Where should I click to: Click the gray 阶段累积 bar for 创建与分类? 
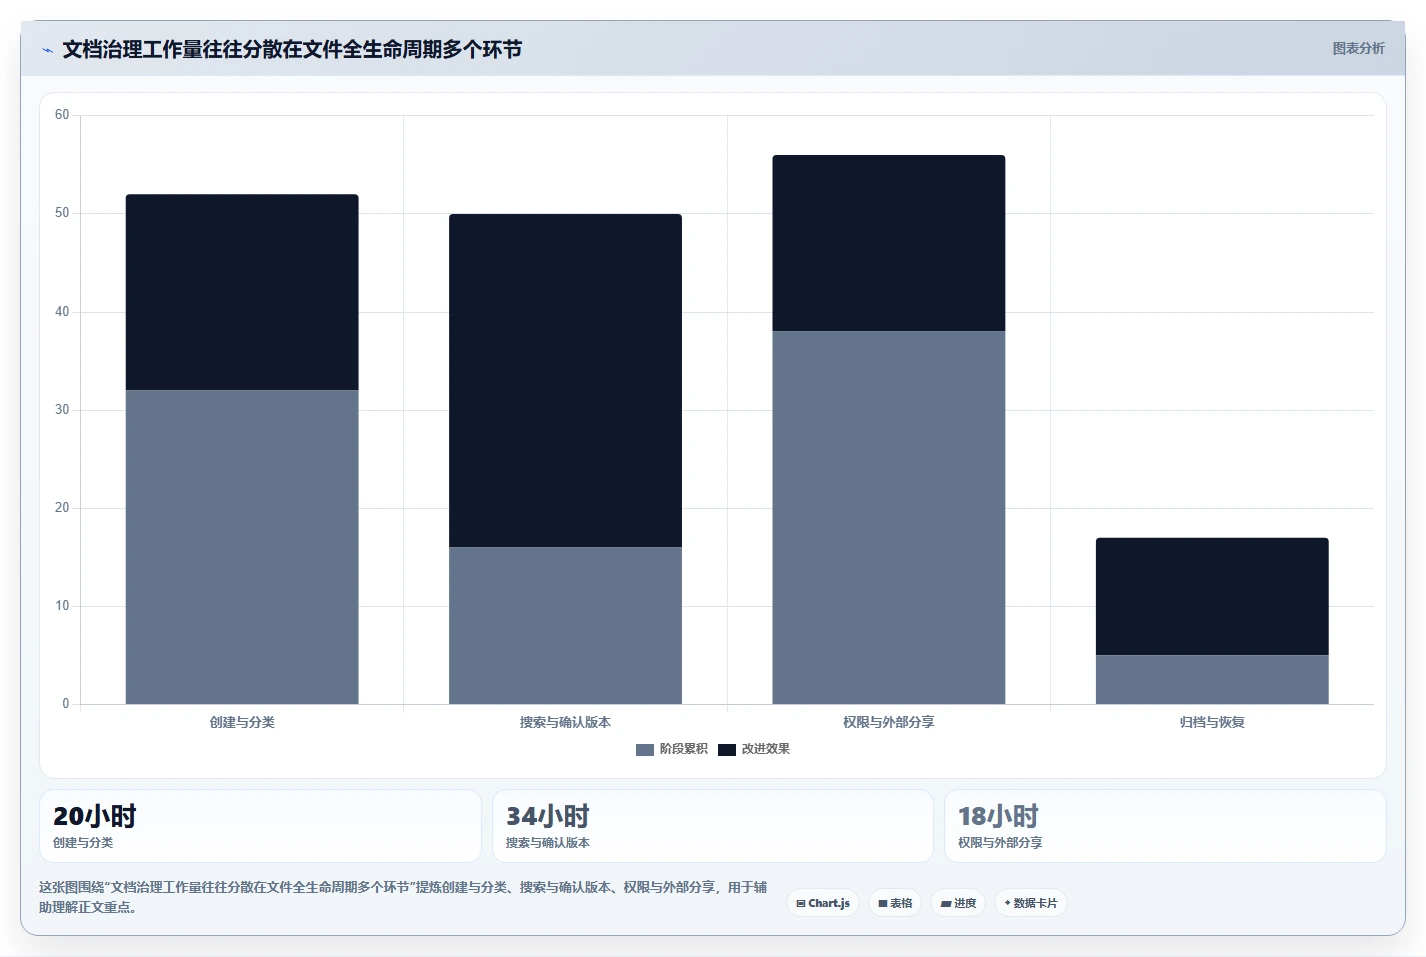[x=242, y=547]
